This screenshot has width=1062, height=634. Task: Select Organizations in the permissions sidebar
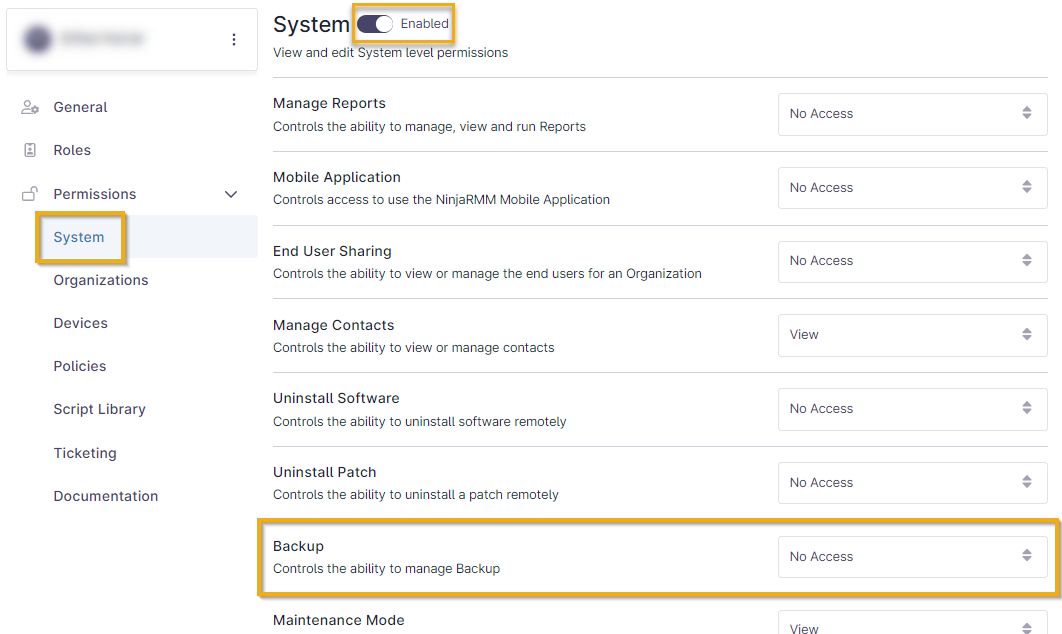pyautogui.click(x=101, y=280)
